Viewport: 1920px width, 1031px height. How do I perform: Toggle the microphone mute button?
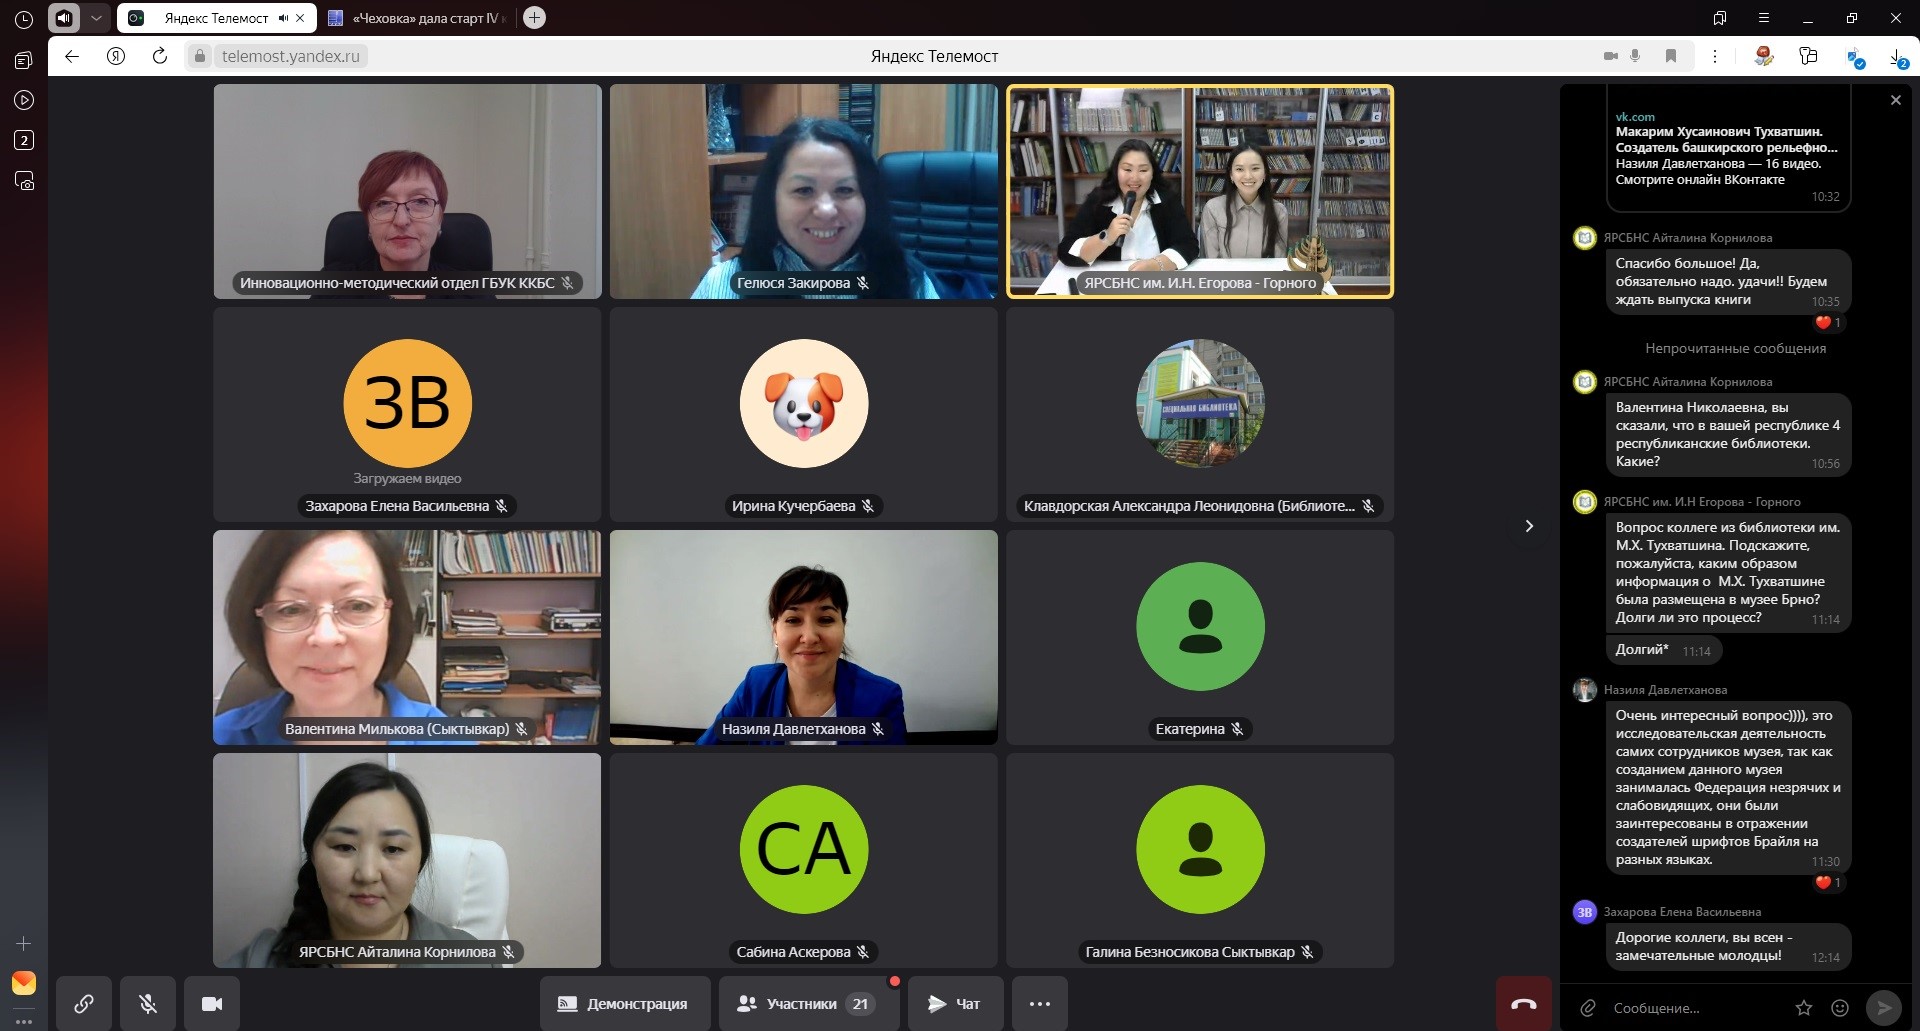point(148,1003)
